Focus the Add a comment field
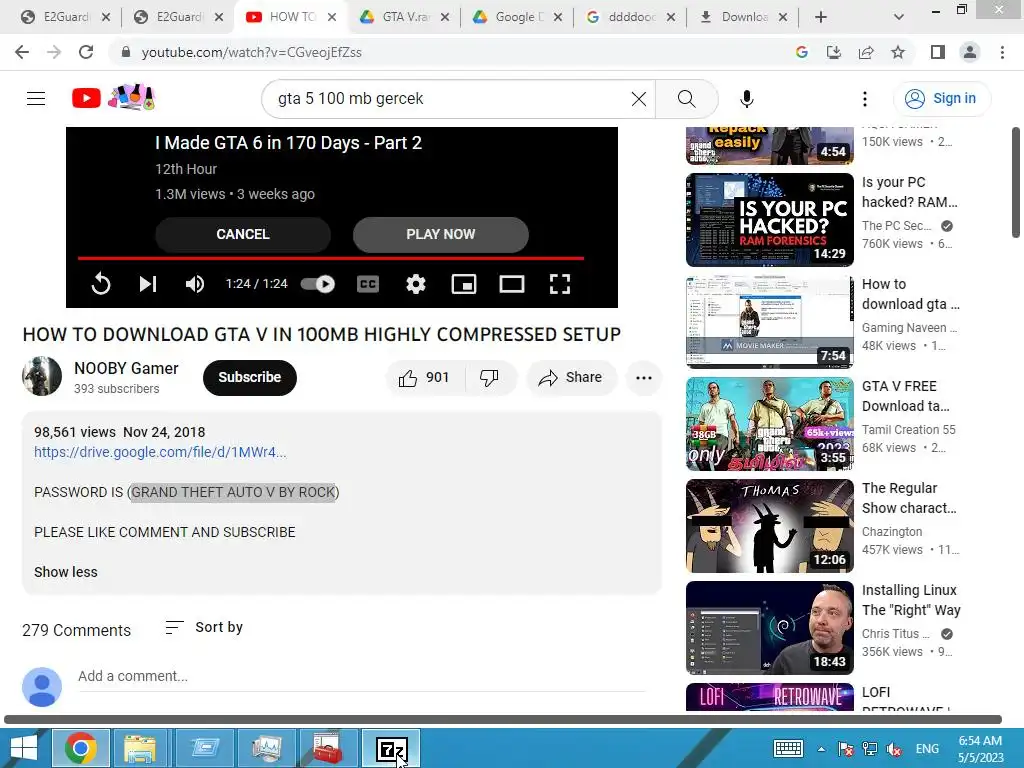The width and height of the screenshot is (1024, 768). click(x=361, y=677)
